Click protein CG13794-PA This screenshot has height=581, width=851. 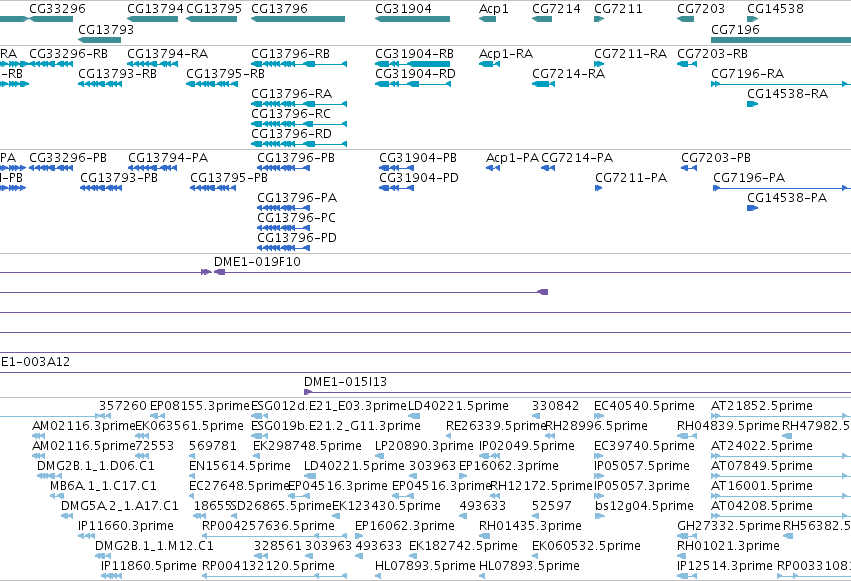(x=153, y=168)
